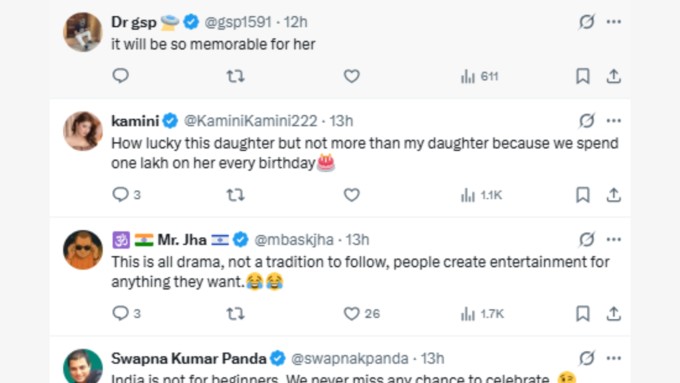Bookmark the kamini tweet
This screenshot has height=383, width=680.
(x=582, y=195)
